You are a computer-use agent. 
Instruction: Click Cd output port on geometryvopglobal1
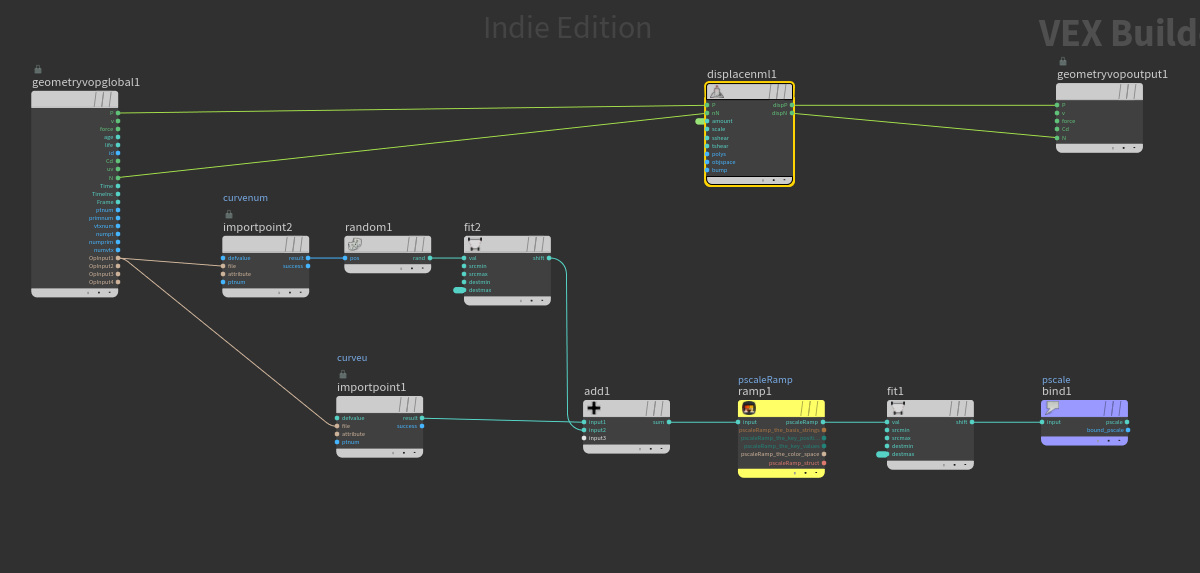118,161
